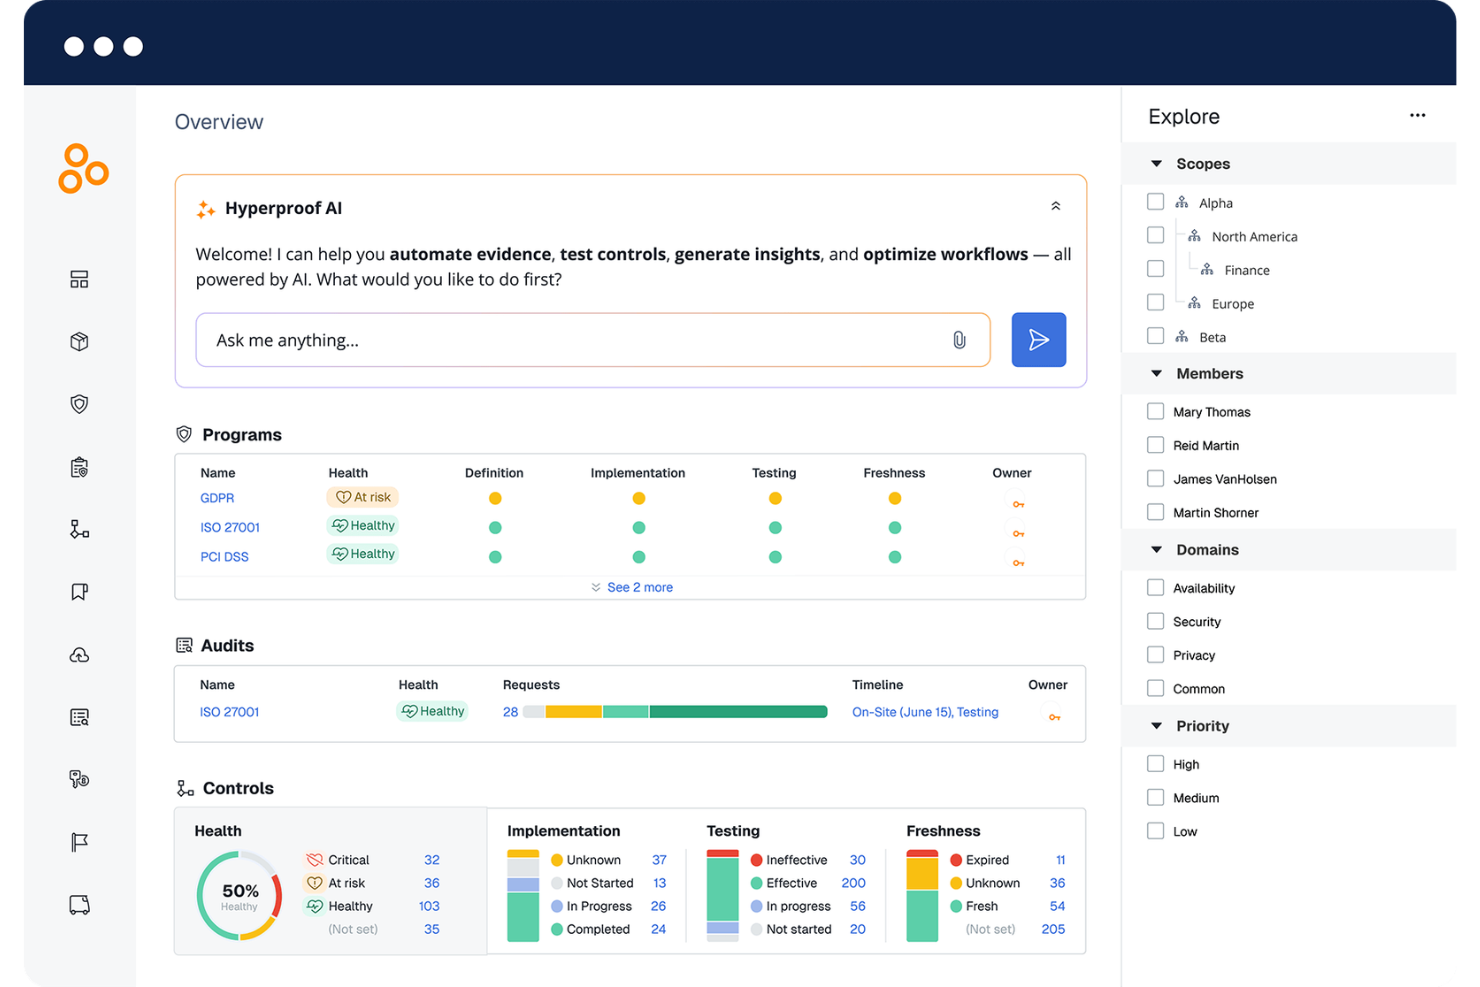This screenshot has width=1480, height=987.
Task: Collapse the Scopes section
Action: [1156, 163]
